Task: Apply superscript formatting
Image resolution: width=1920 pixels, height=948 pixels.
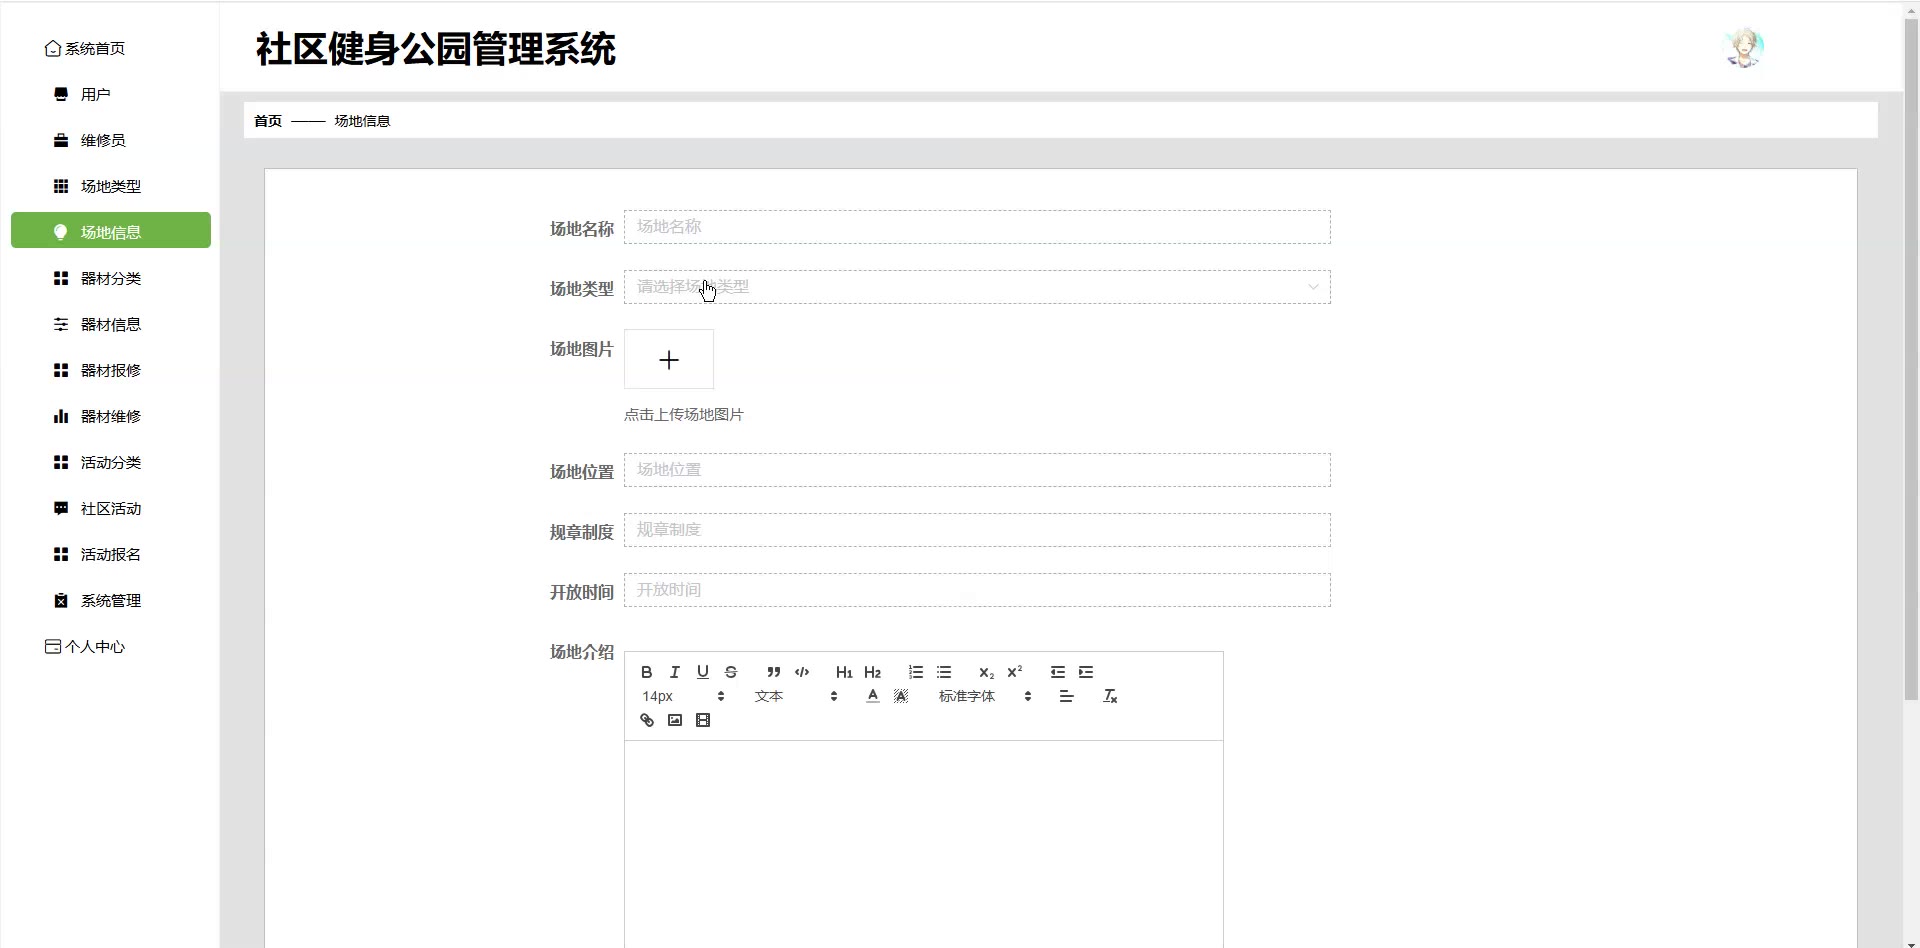Action: click(x=1015, y=672)
